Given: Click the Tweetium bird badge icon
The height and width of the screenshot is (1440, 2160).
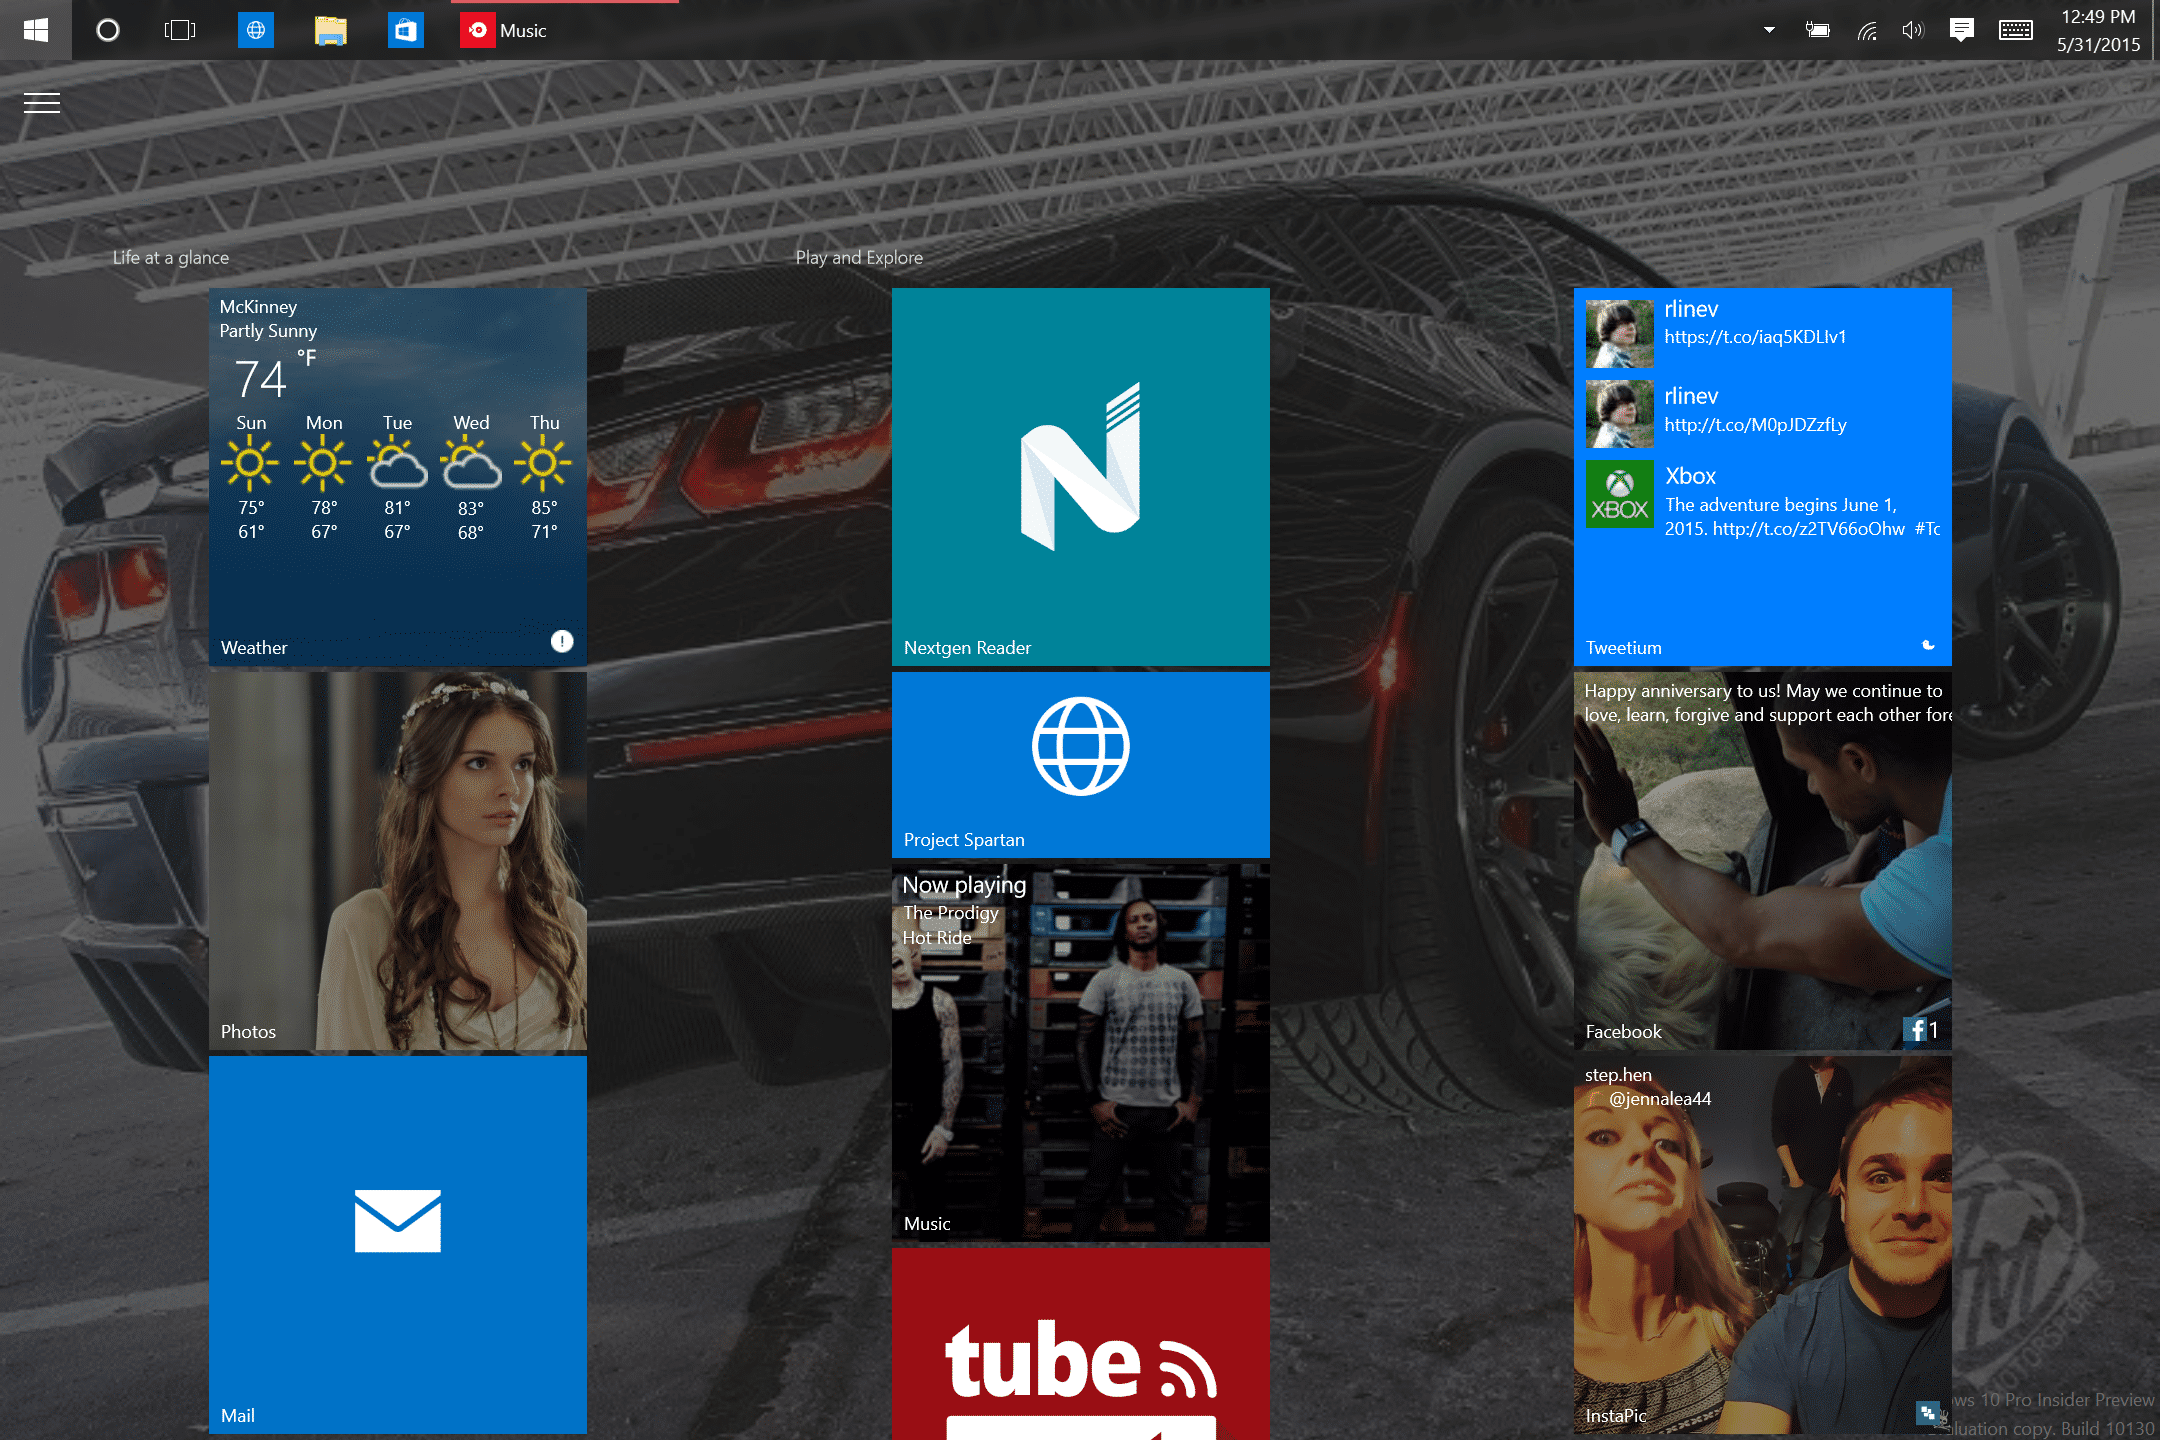Looking at the screenshot, I should pos(1928,646).
